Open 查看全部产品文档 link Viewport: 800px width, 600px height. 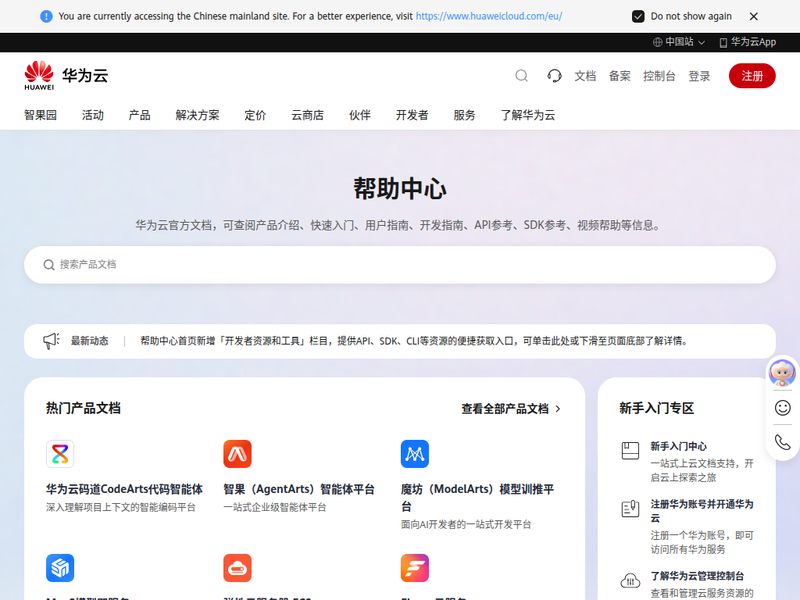505,409
